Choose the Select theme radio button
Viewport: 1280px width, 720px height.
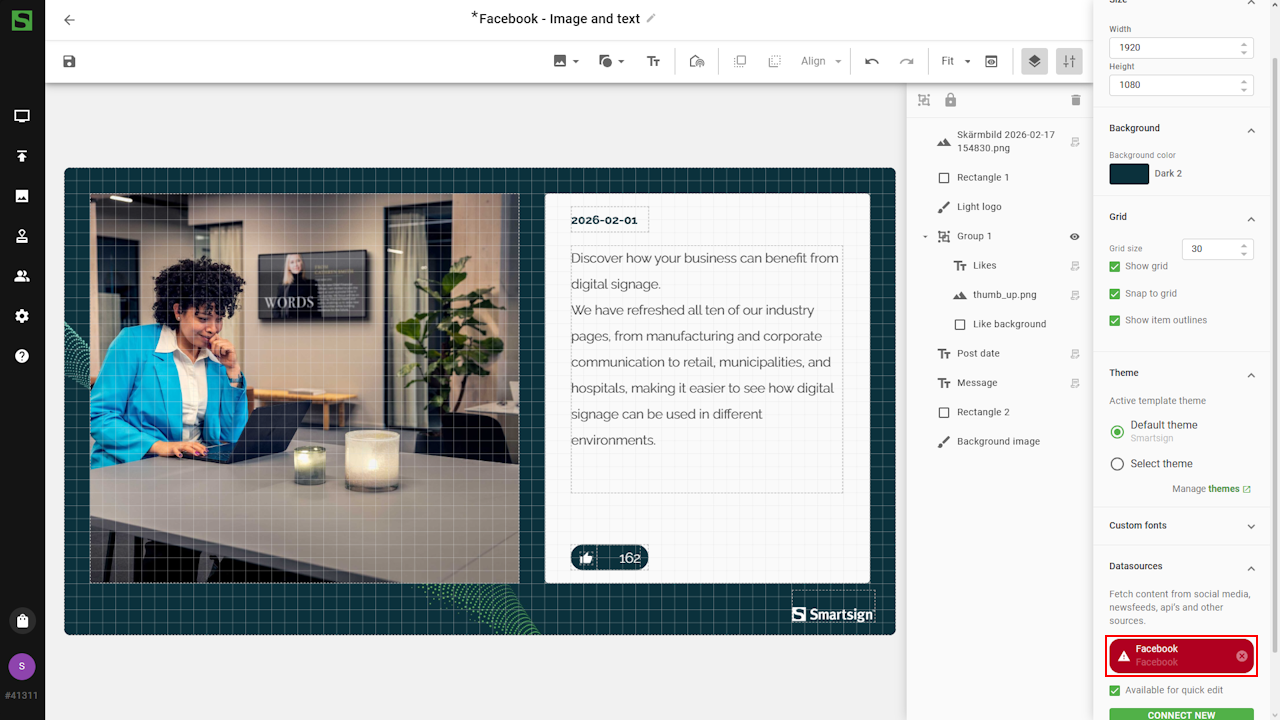pos(1117,464)
